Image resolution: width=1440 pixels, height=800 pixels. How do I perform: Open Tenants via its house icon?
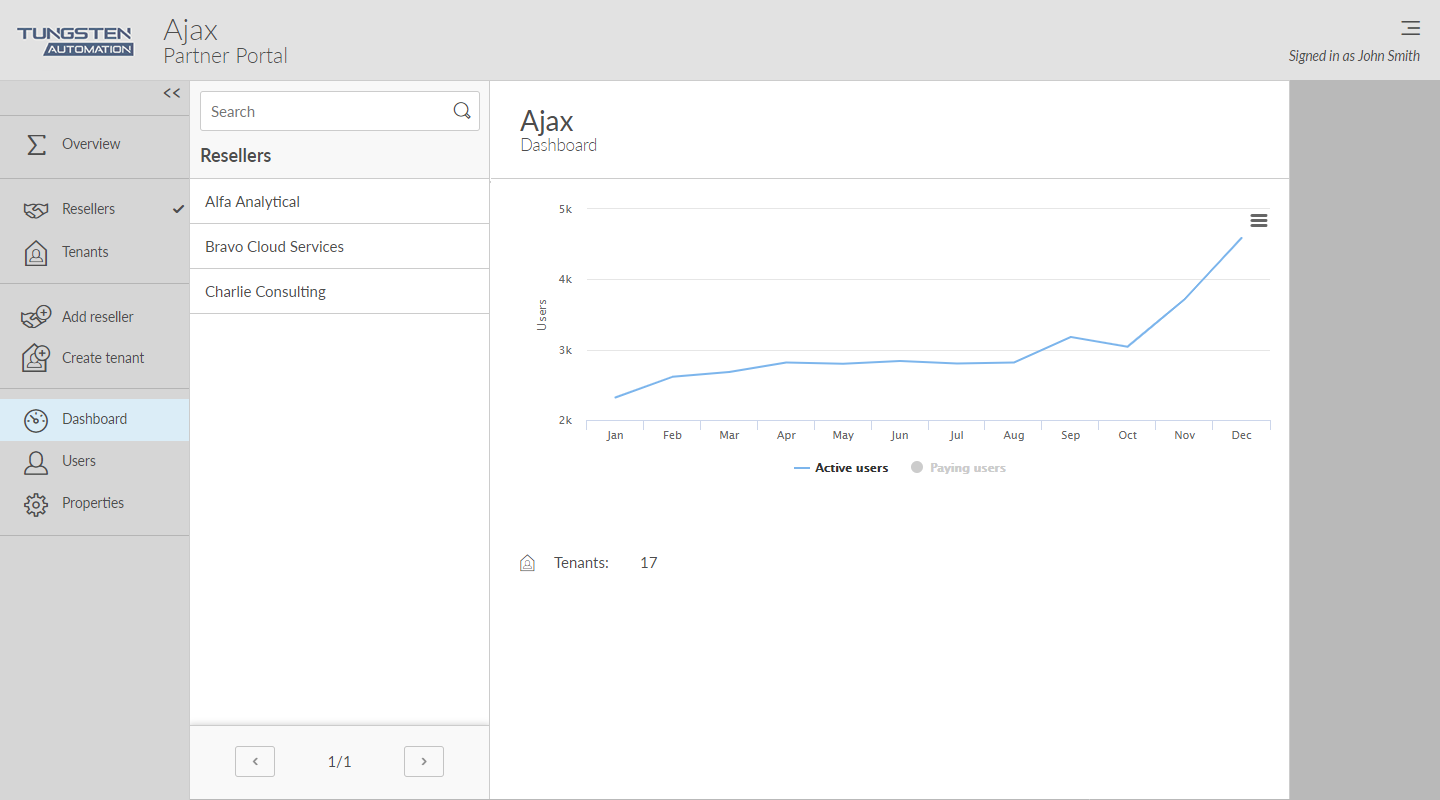click(x=36, y=253)
